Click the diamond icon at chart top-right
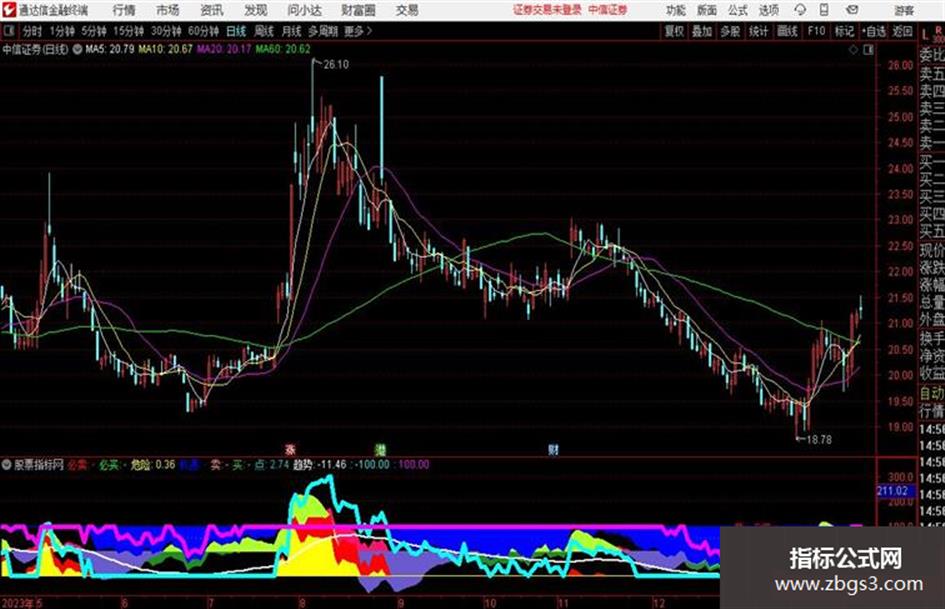This screenshot has height=609, width=945. (853, 50)
